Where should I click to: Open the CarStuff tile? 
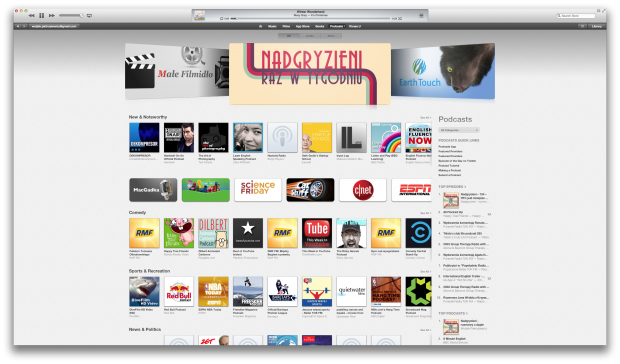310,190
